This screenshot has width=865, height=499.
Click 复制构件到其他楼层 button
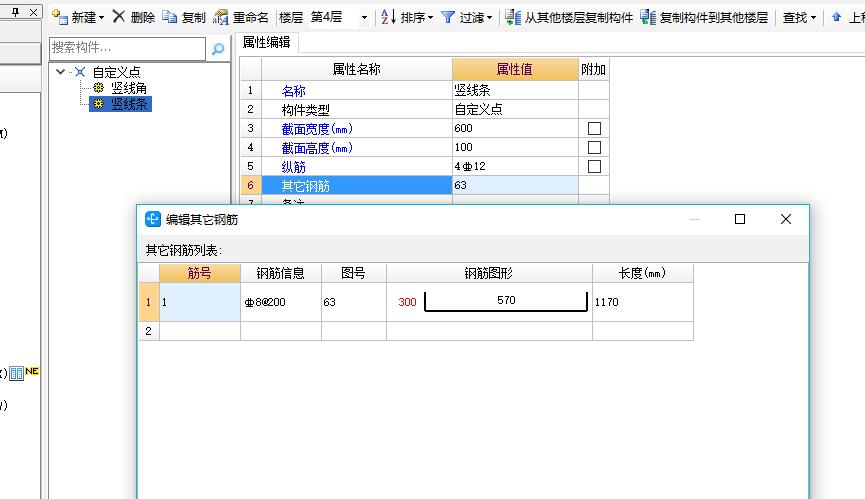tap(704, 18)
